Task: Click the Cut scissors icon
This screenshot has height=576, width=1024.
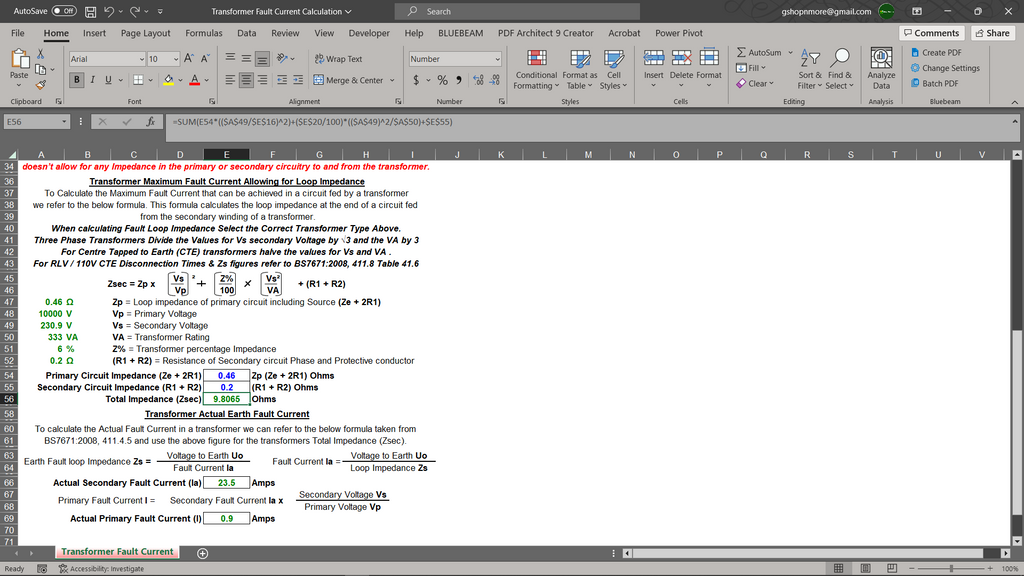Action: (40, 54)
